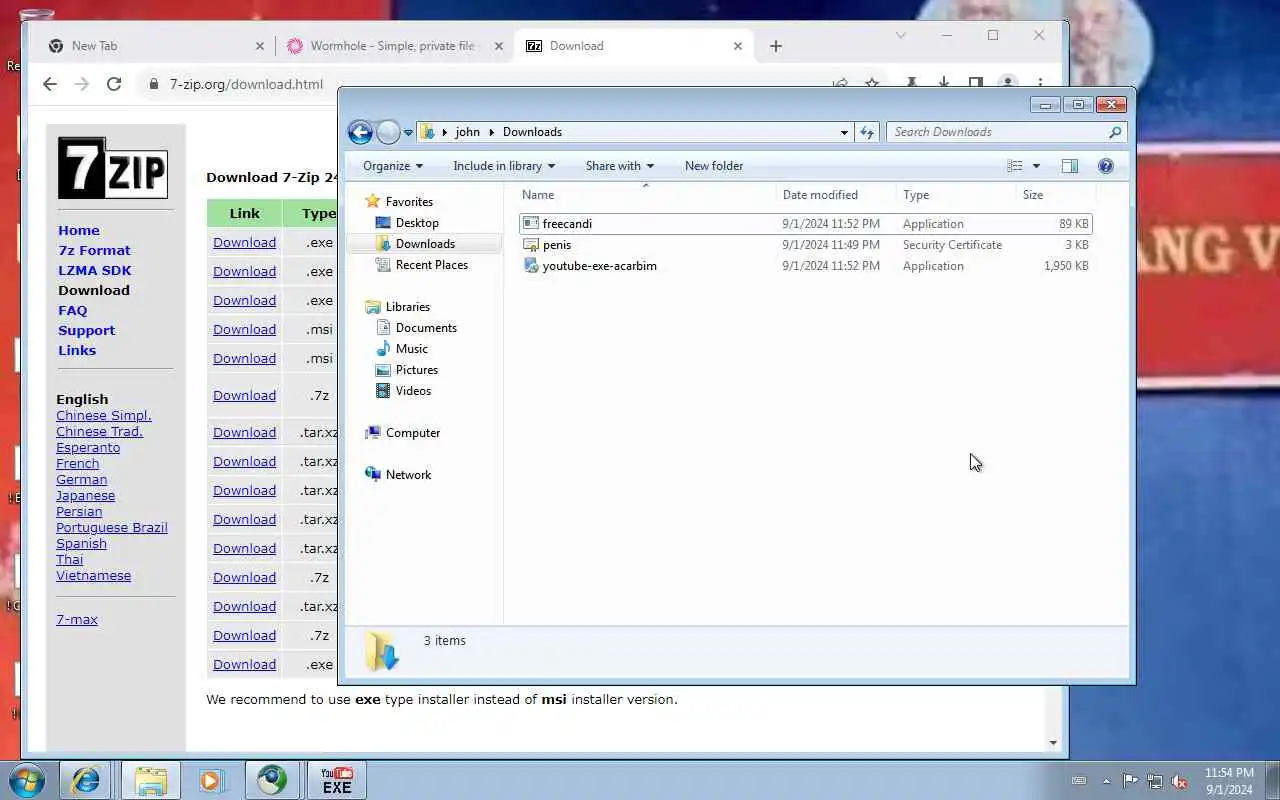
Task: Select Libraries in the navigation pane
Action: pyautogui.click(x=407, y=307)
